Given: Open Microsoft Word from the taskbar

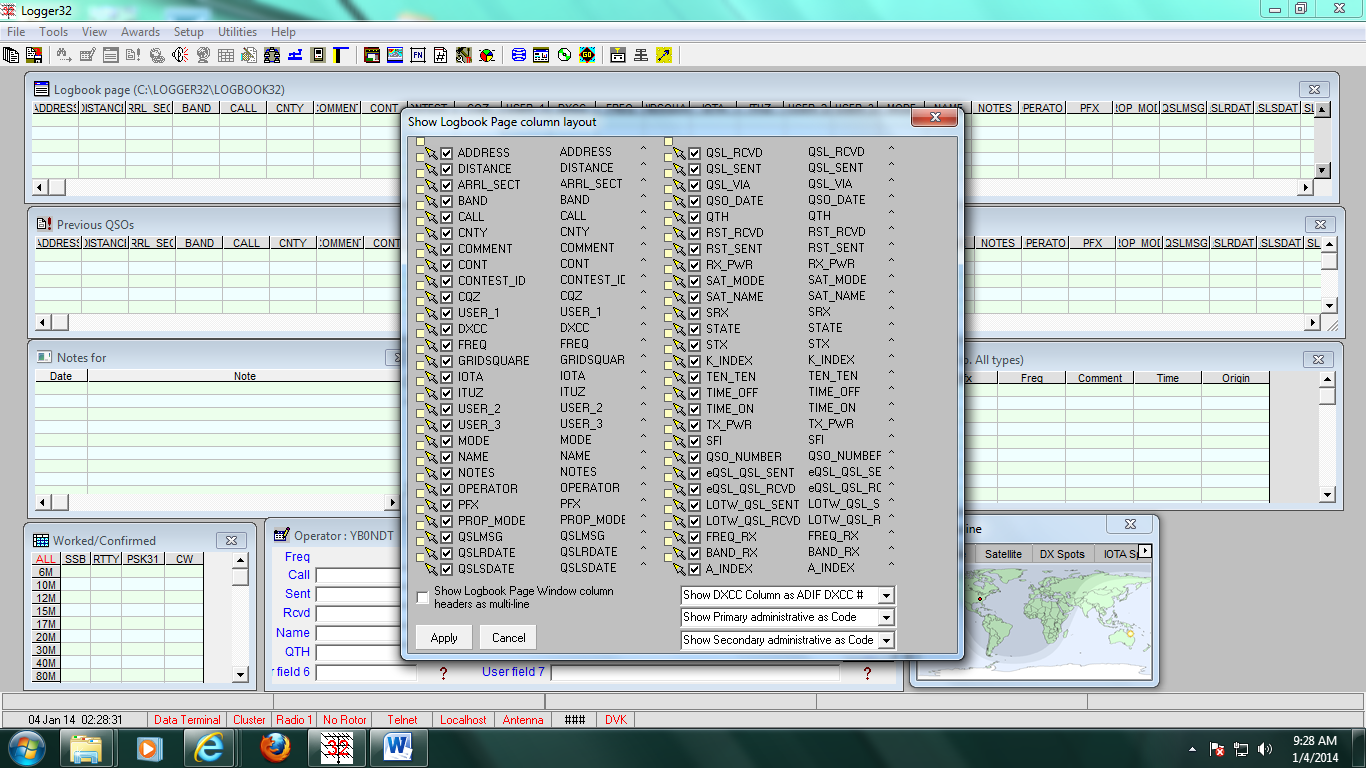Looking at the screenshot, I should pos(398,748).
